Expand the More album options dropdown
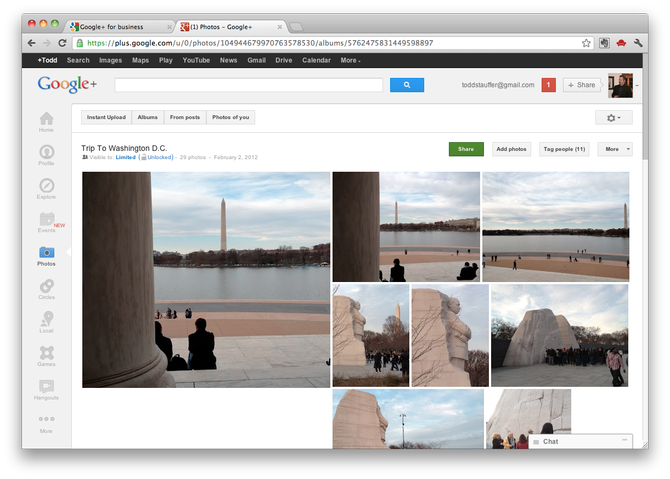The width and height of the screenshot is (670, 479). (x=615, y=149)
